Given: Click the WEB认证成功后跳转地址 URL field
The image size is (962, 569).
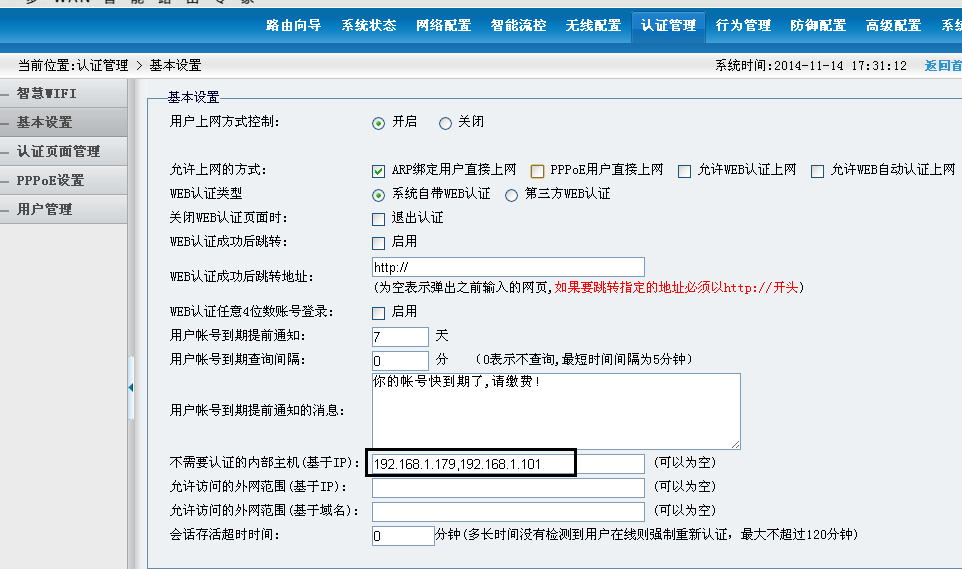Looking at the screenshot, I should point(507,267).
